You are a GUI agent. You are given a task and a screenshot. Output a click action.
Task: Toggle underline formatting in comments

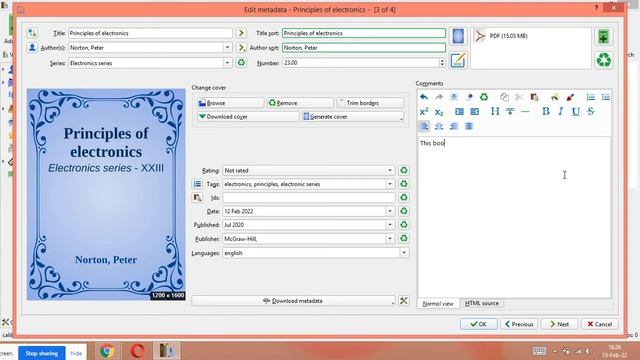(x=576, y=111)
